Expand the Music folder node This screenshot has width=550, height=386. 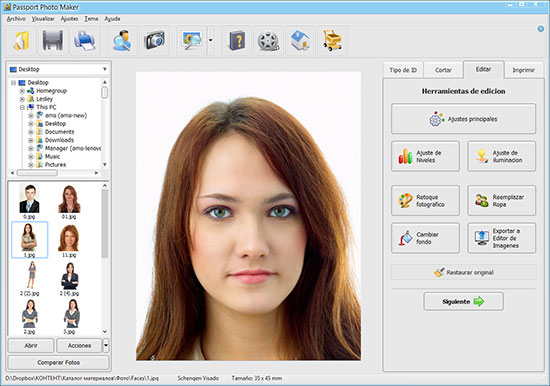[31, 157]
